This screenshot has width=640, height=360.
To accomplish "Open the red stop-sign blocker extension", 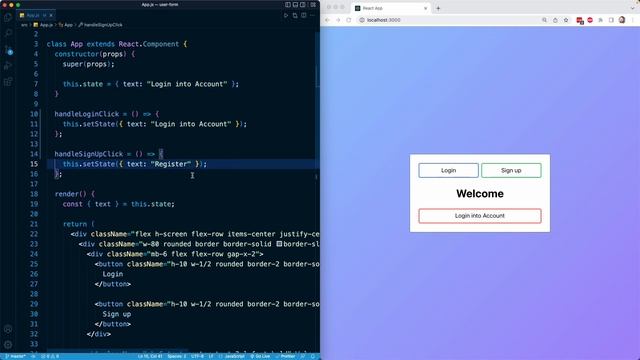I will point(590,20).
